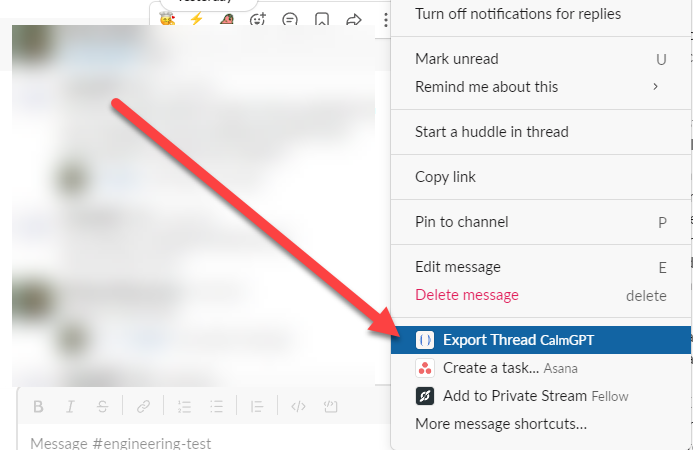Start an ordered list in the composer
The width and height of the screenshot is (693, 450).
pyautogui.click(x=184, y=406)
